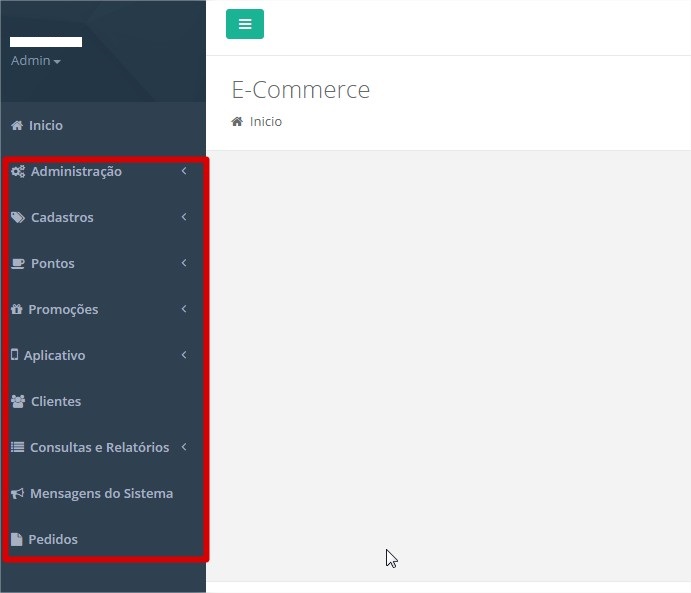Open the Pedidos menu item
691x593 pixels.
pyautogui.click(x=53, y=540)
